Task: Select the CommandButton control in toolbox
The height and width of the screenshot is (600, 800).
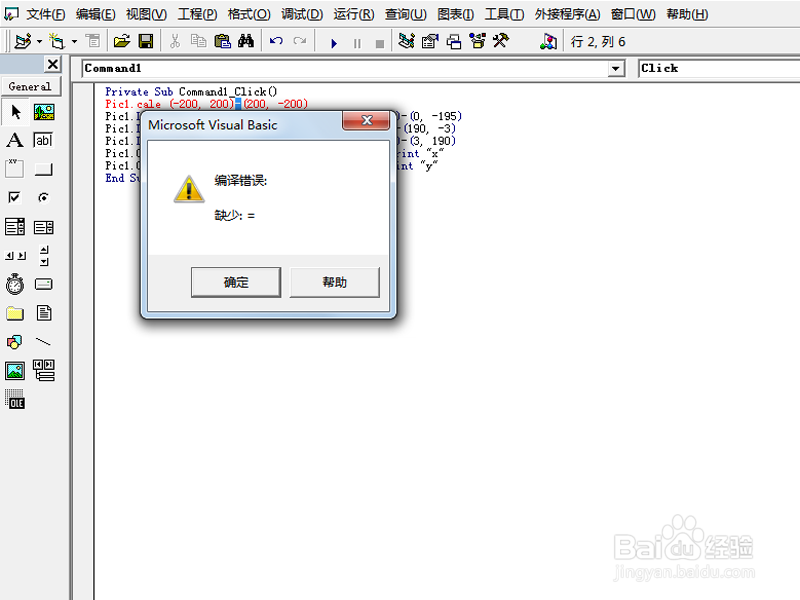Action: point(44,168)
